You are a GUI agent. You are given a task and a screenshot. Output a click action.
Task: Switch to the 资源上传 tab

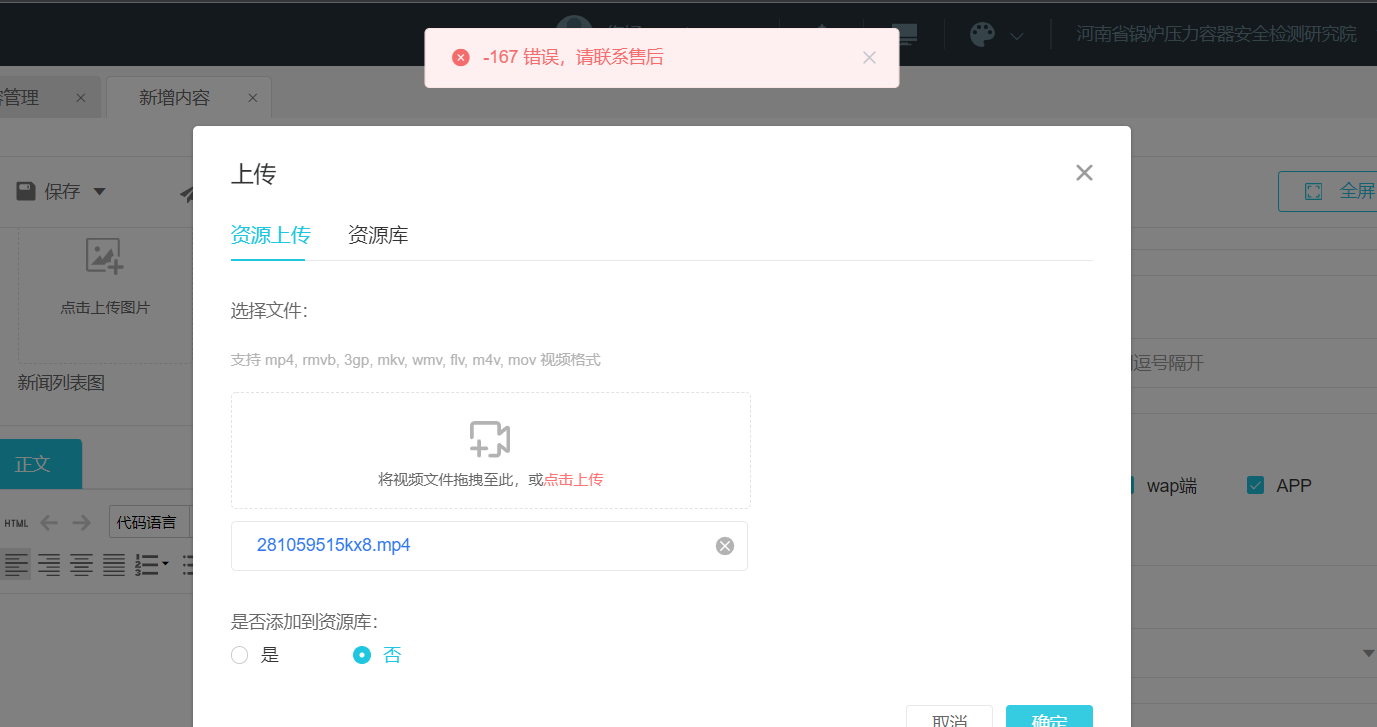pyautogui.click(x=270, y=235)
